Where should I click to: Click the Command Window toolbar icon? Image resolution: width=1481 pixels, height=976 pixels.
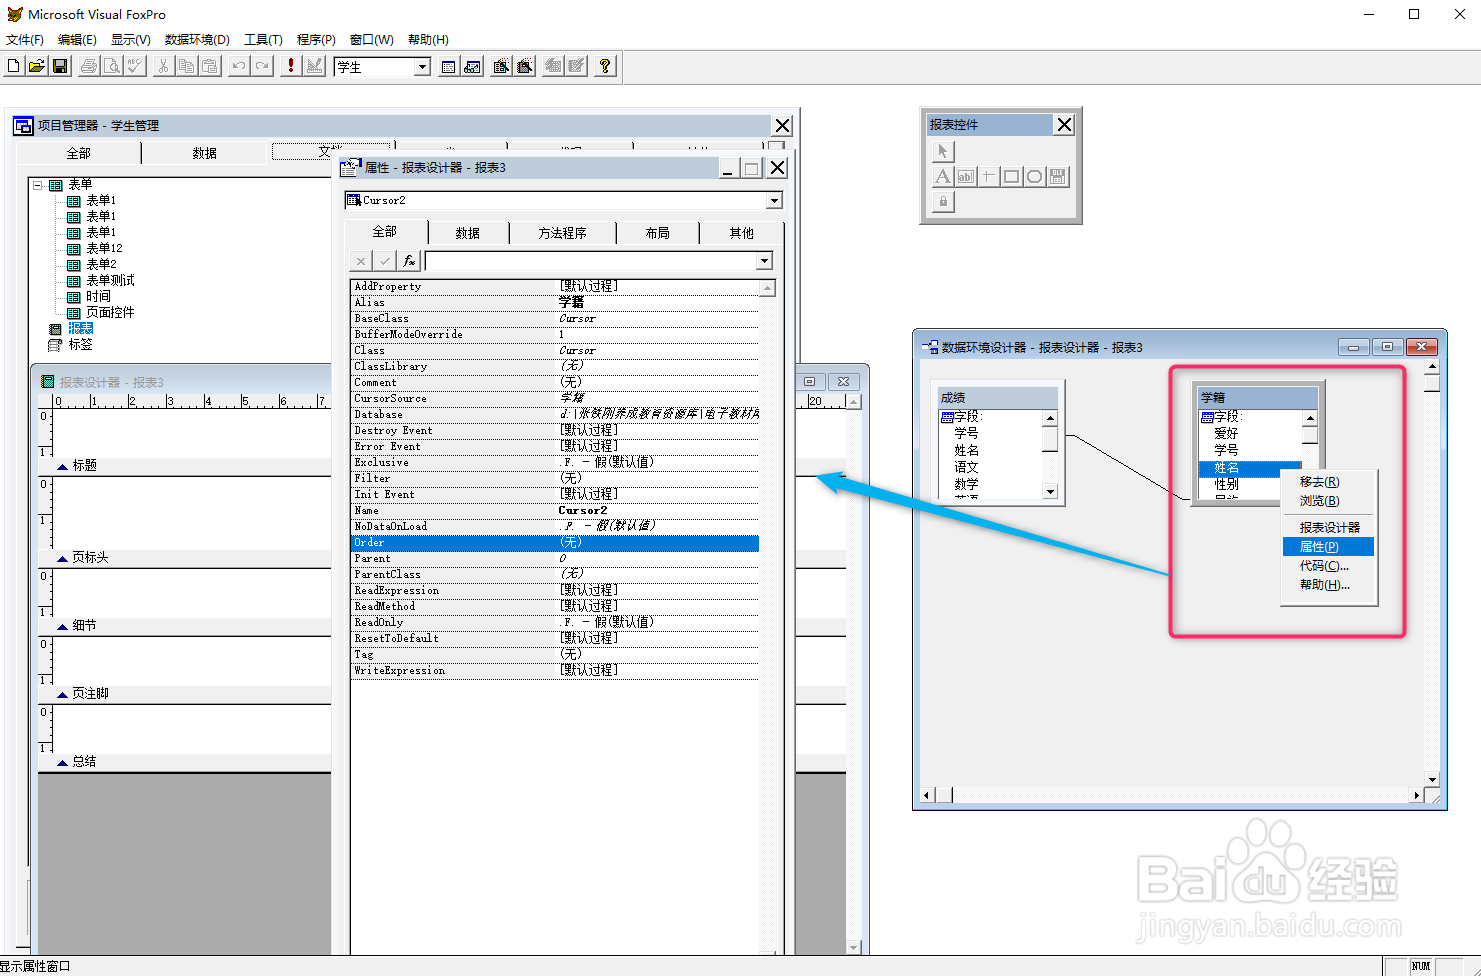pyautogui.click(x=449, y=66)
